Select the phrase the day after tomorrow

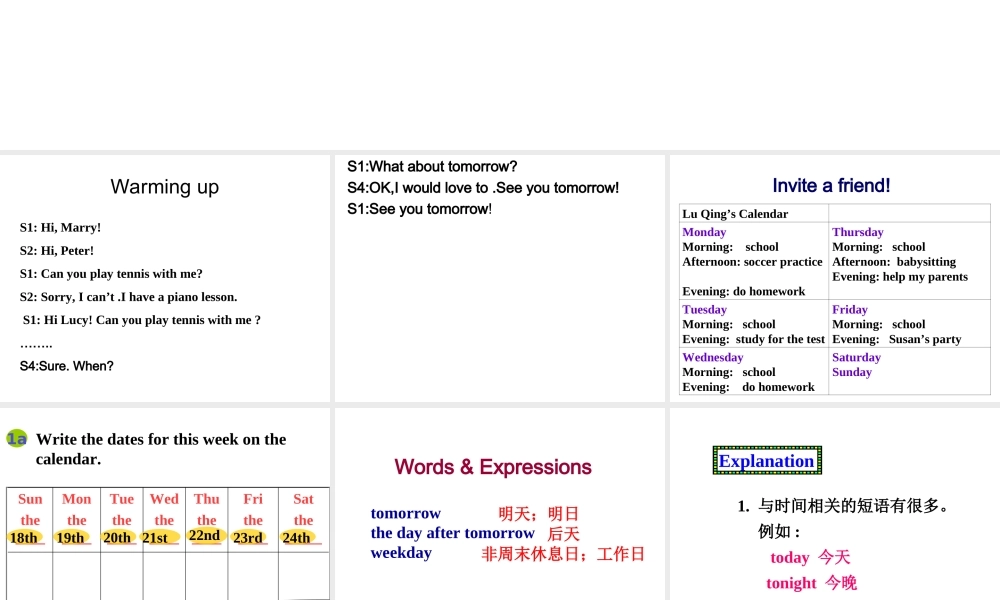click(453, 533)
